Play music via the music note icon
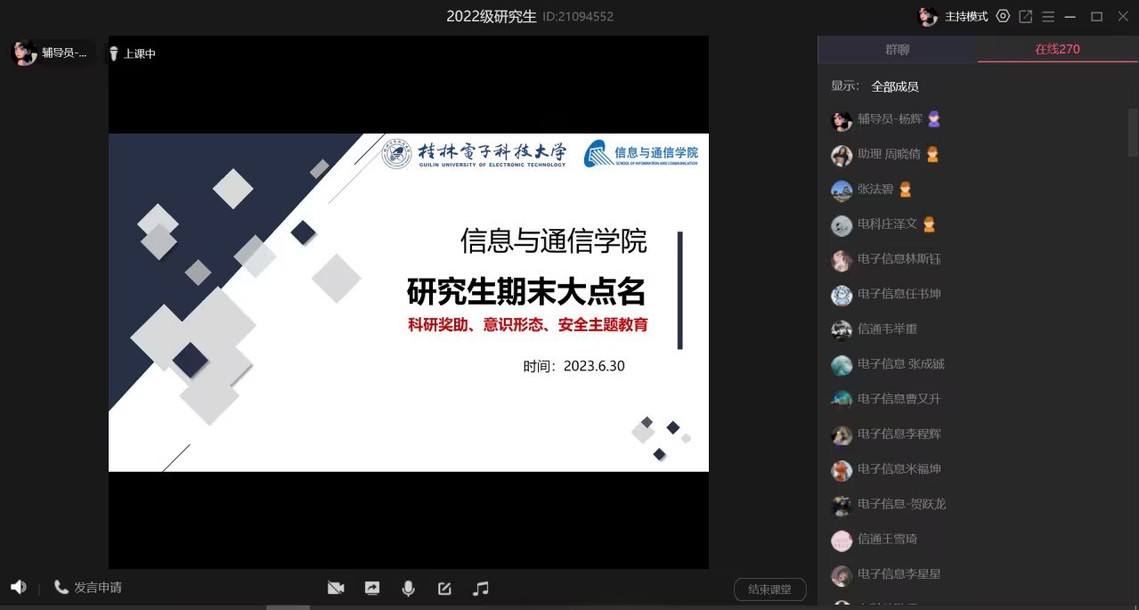 click(x=480, y=588)
